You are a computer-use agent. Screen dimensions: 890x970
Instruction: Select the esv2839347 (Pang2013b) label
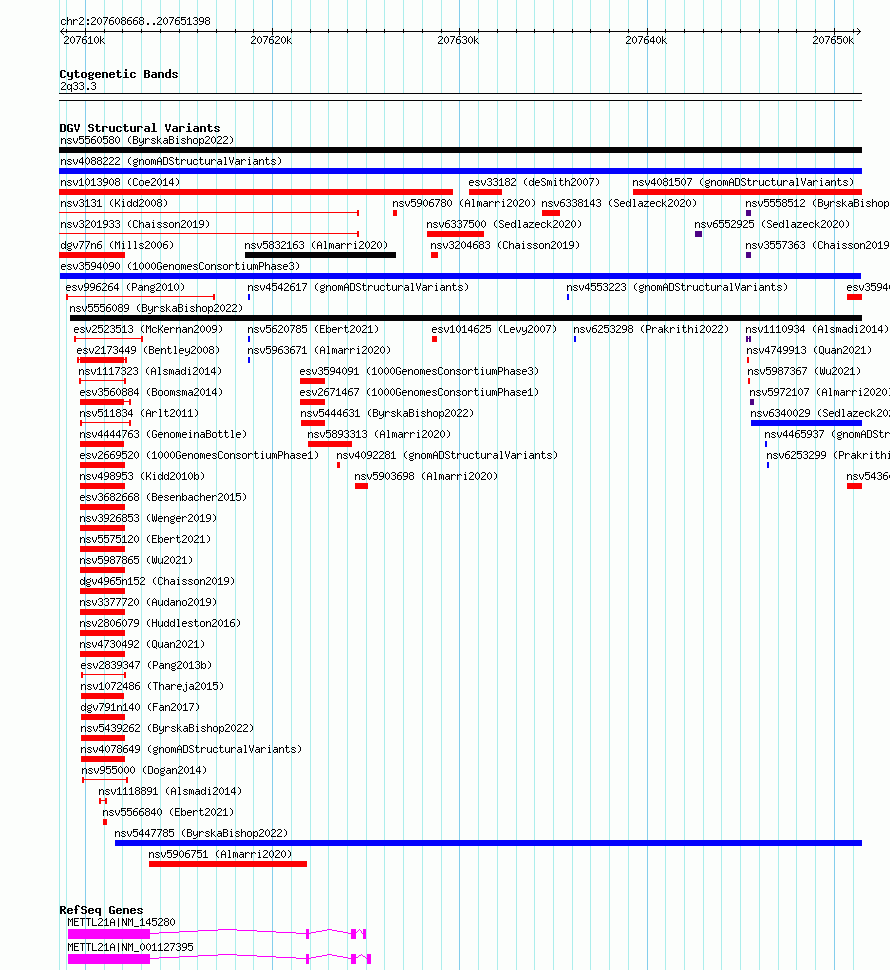(x=147, y=666)
